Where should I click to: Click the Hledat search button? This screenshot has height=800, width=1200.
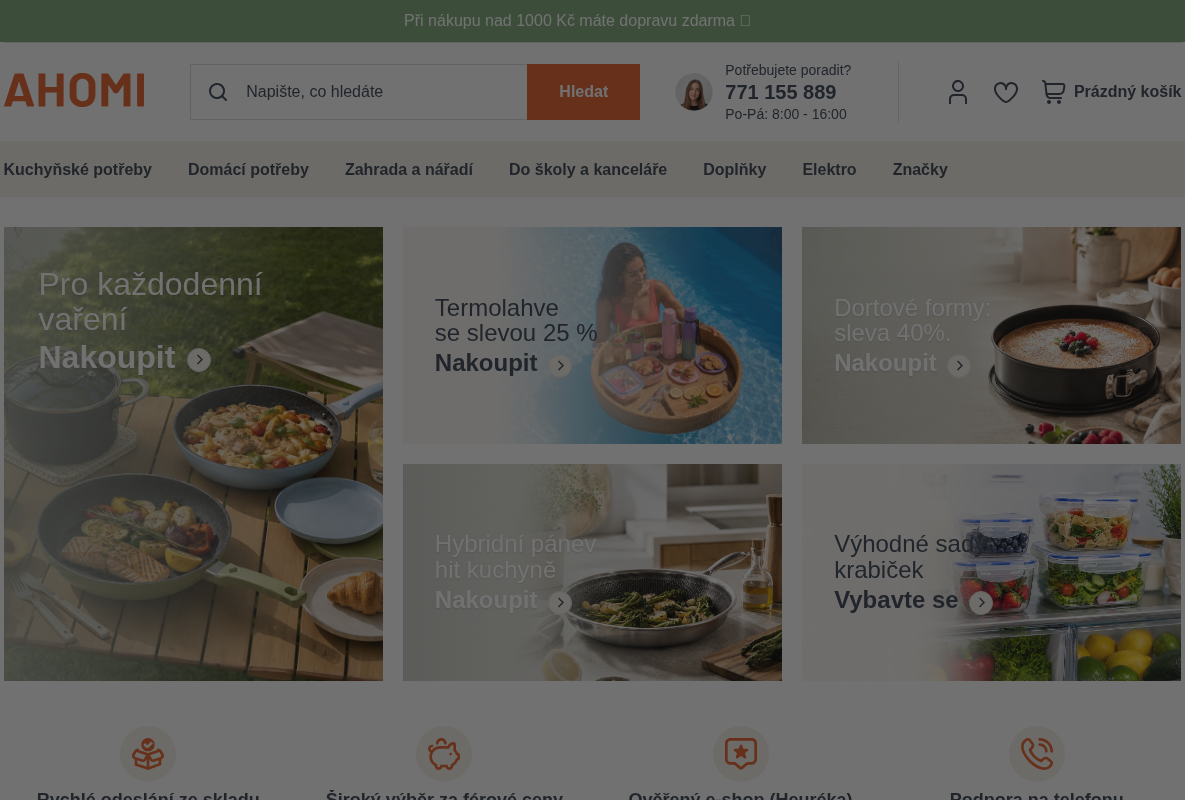coord(583,92)
